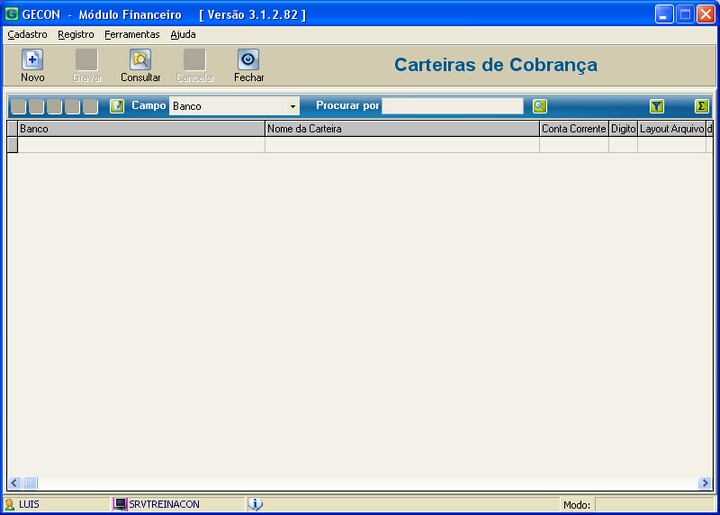Image resolution: width=720 pixels, height=515 pixels.
Task: Open the Registro menu
Action: pos(76,34)
